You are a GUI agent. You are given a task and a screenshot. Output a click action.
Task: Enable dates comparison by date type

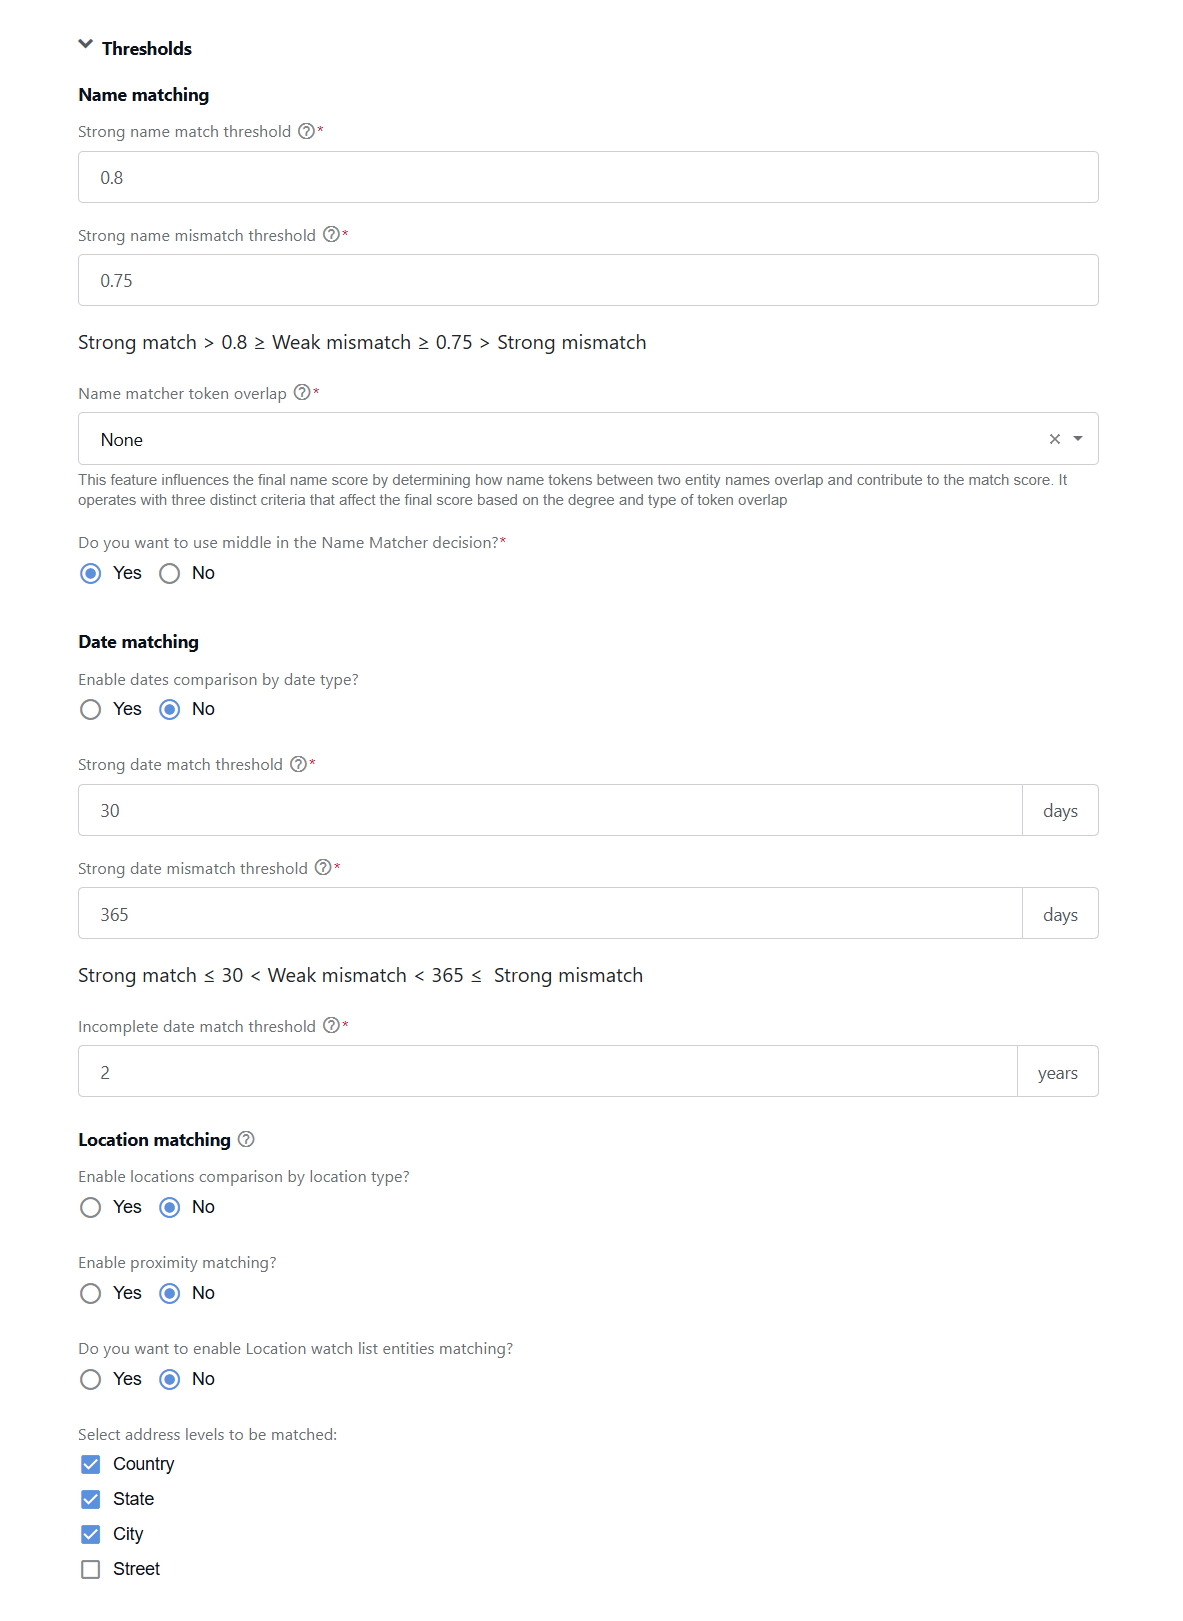coord(91,709)
